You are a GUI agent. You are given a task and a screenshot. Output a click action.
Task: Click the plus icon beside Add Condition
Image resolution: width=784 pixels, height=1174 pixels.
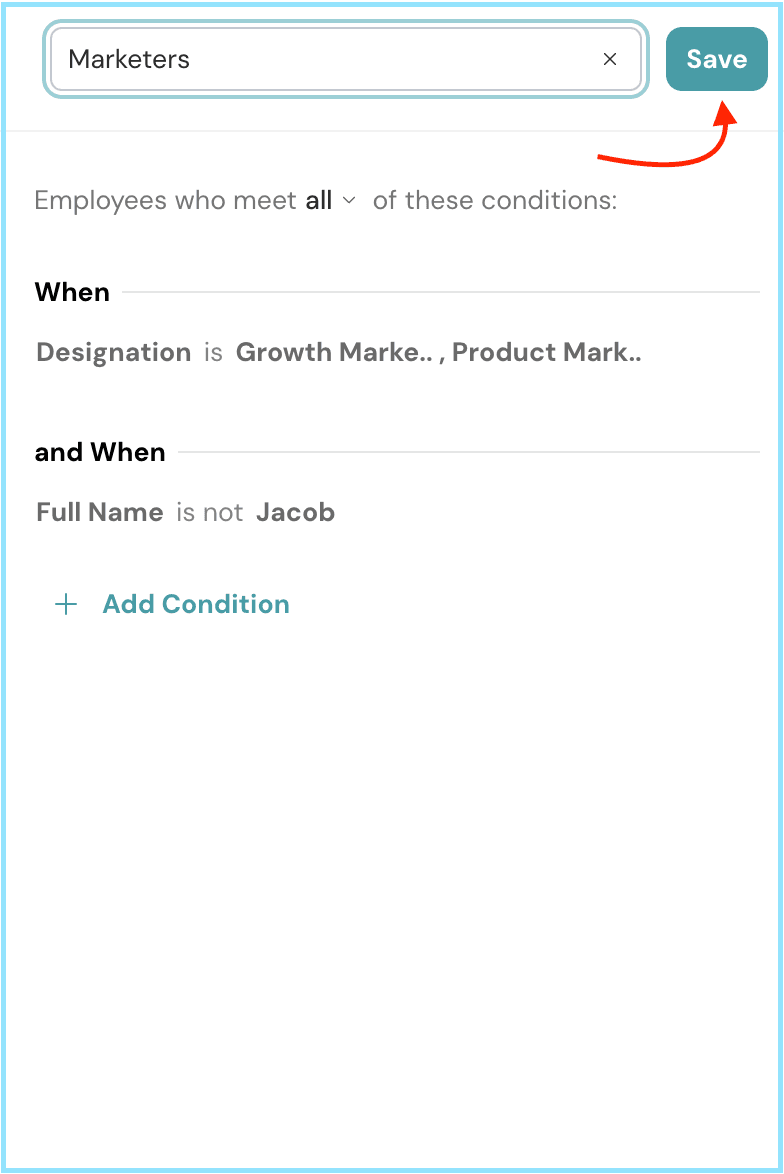point(66,604)
